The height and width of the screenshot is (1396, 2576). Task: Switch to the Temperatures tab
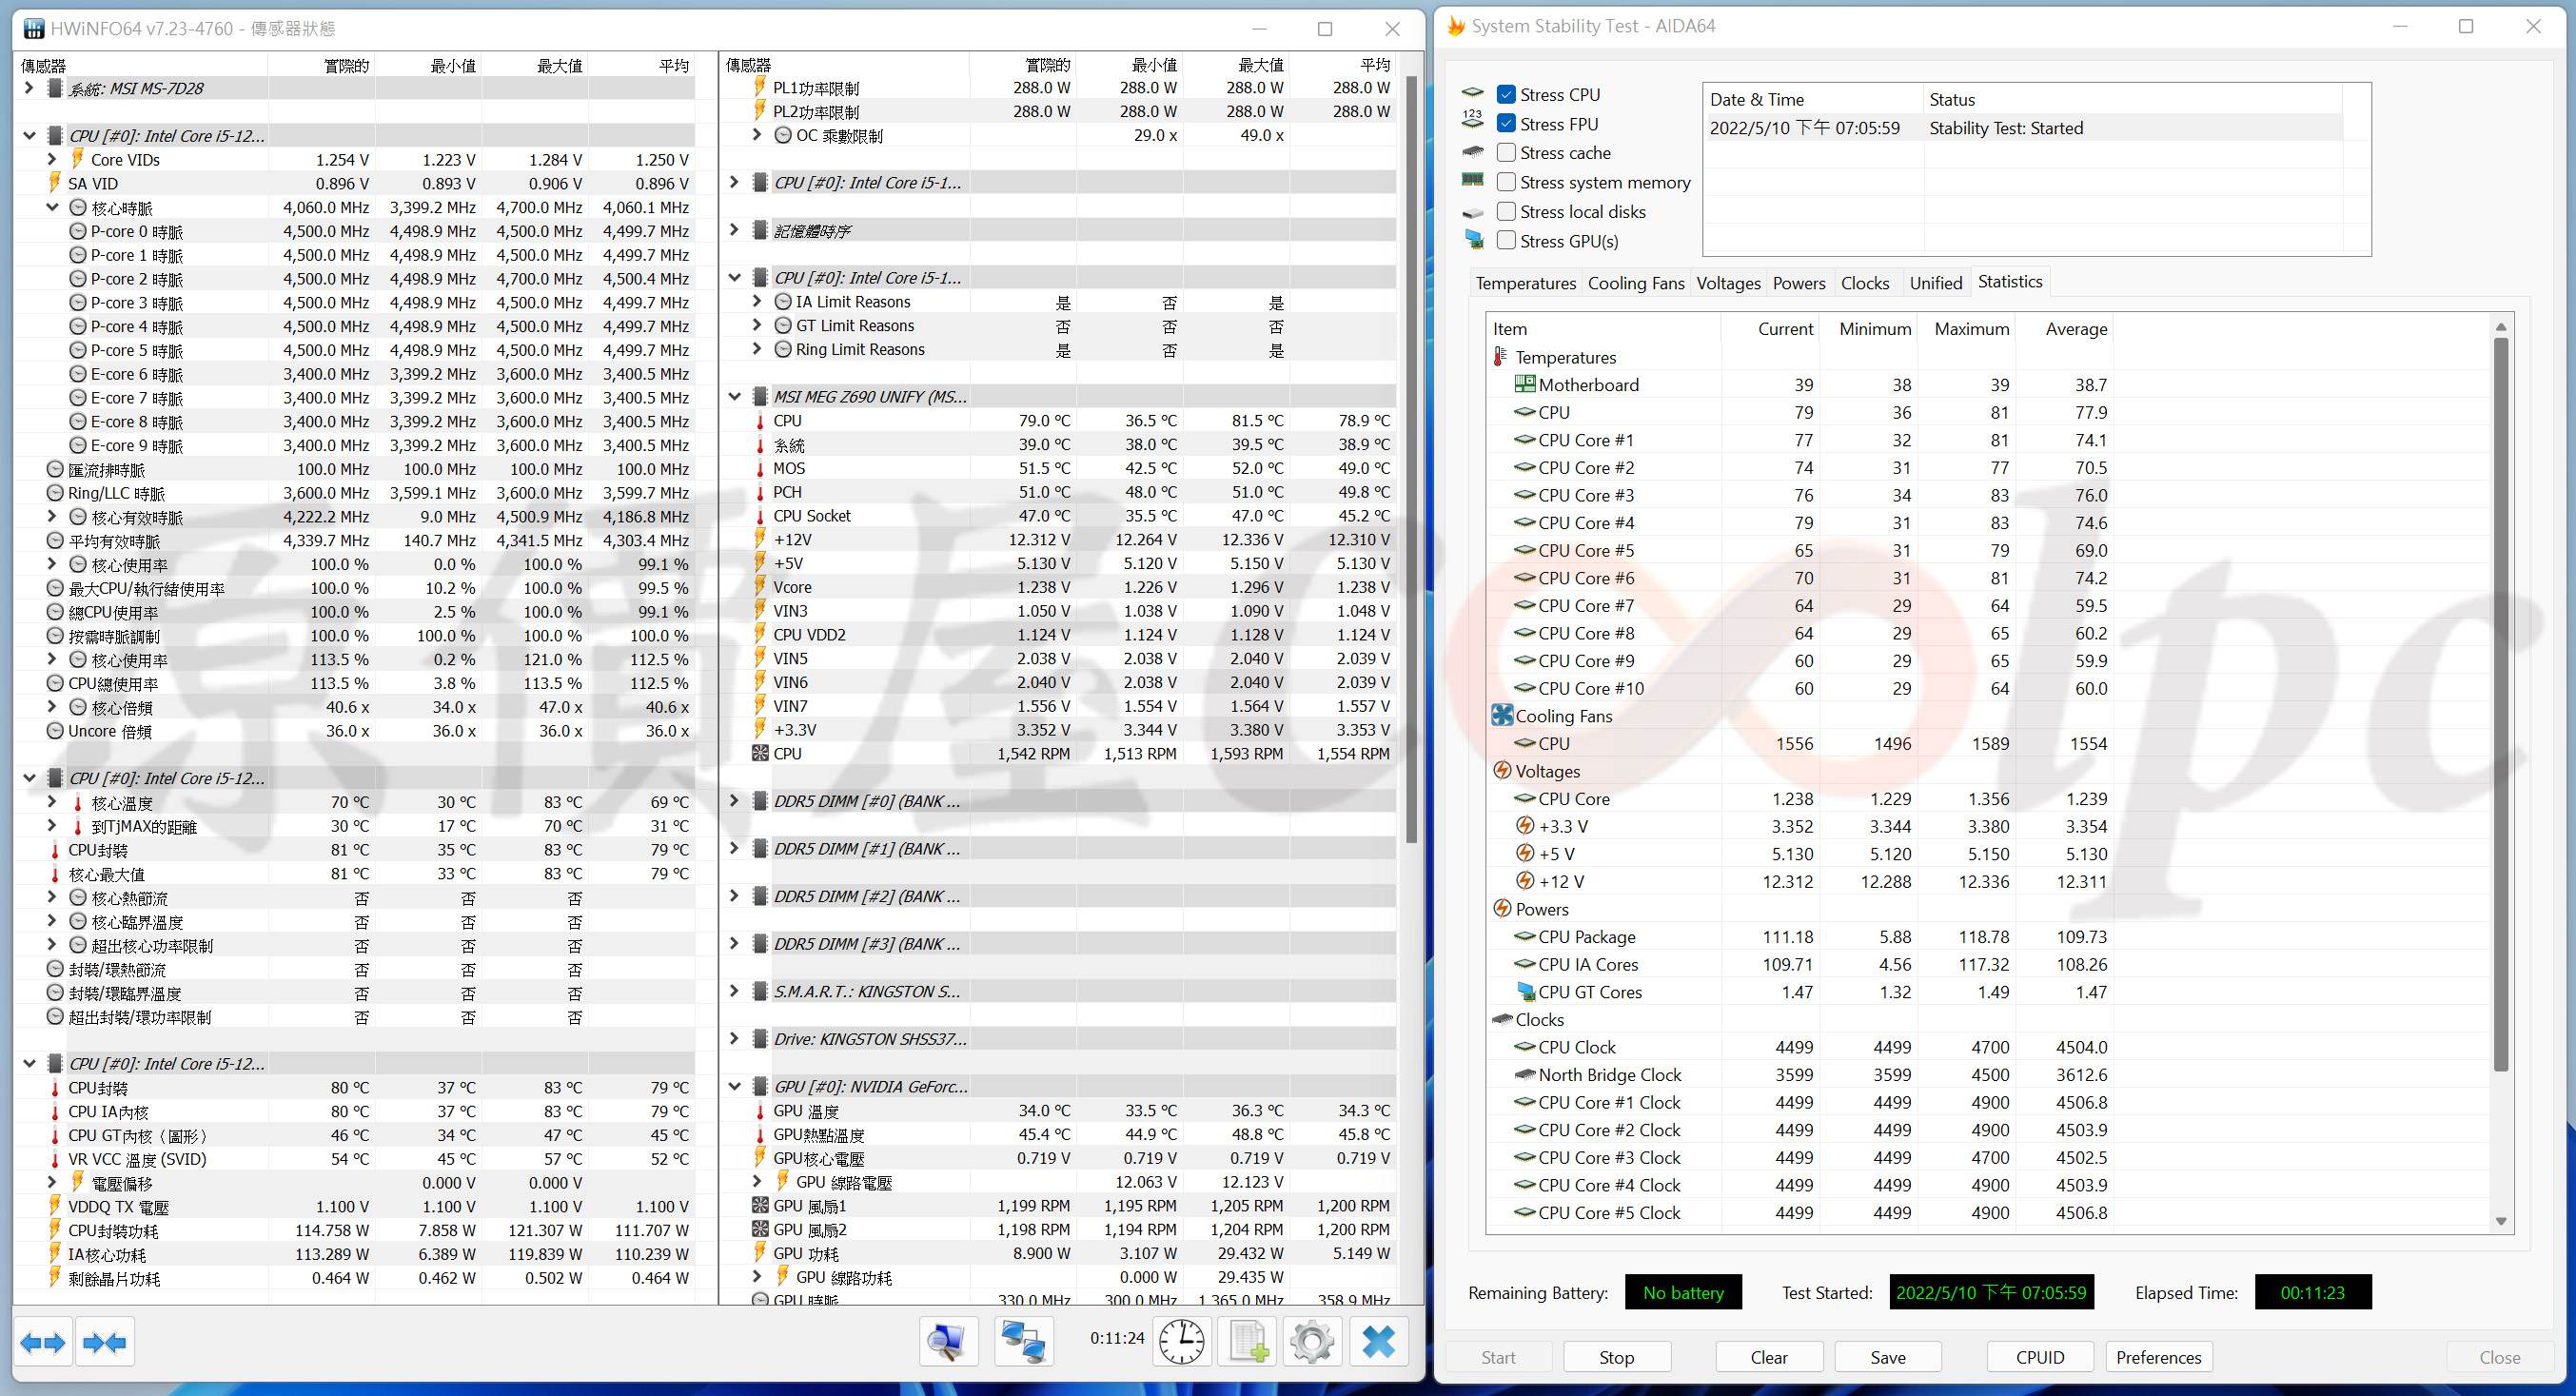pos(1525,283)
